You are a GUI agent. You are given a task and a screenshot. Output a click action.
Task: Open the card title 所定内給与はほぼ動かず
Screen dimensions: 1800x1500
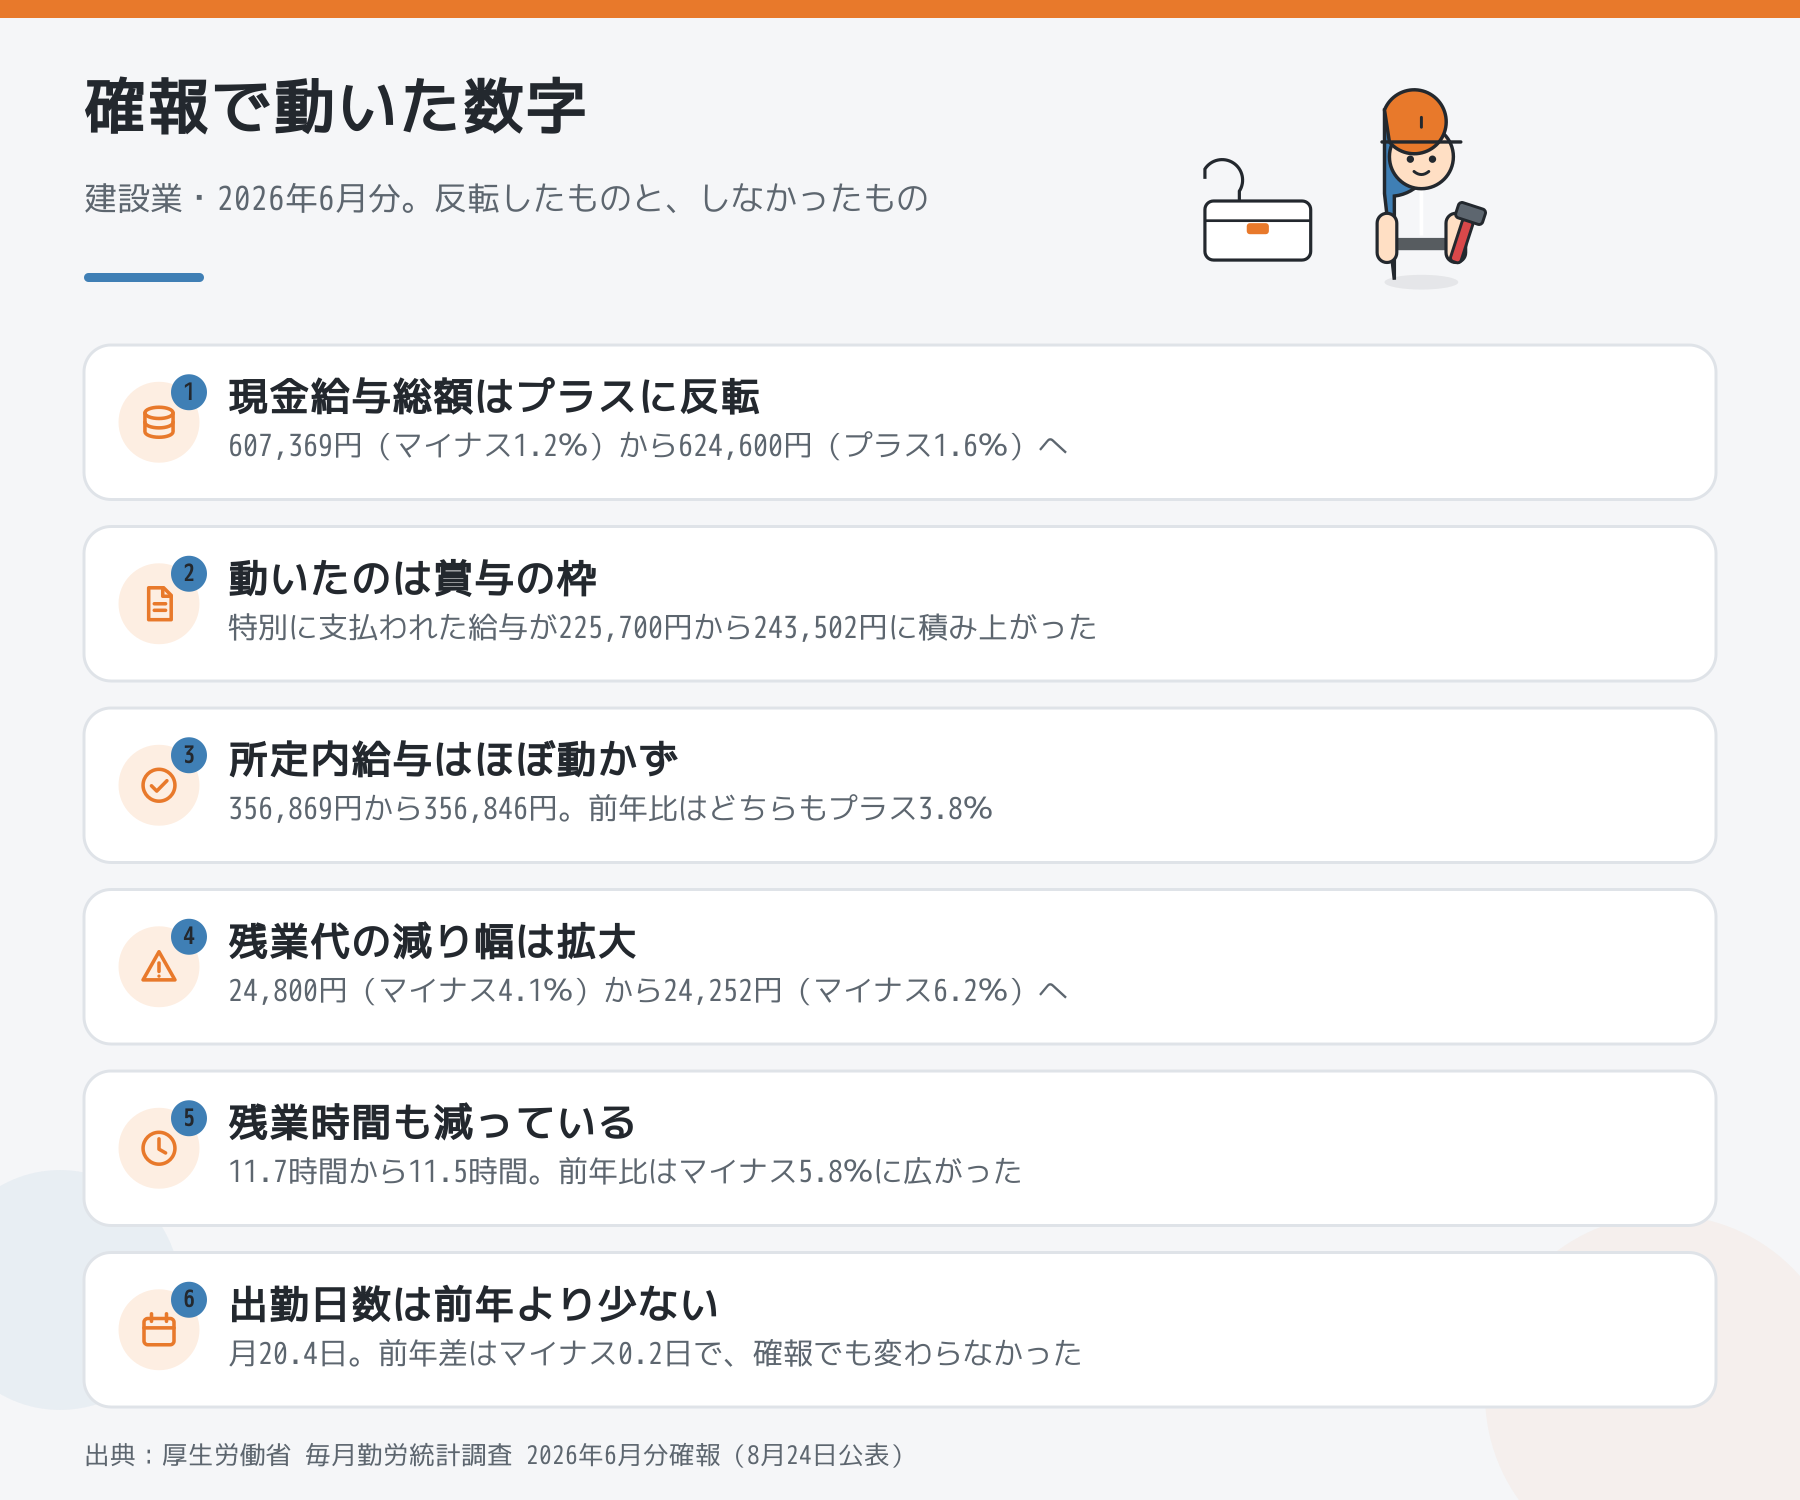(x=453, y=760)
